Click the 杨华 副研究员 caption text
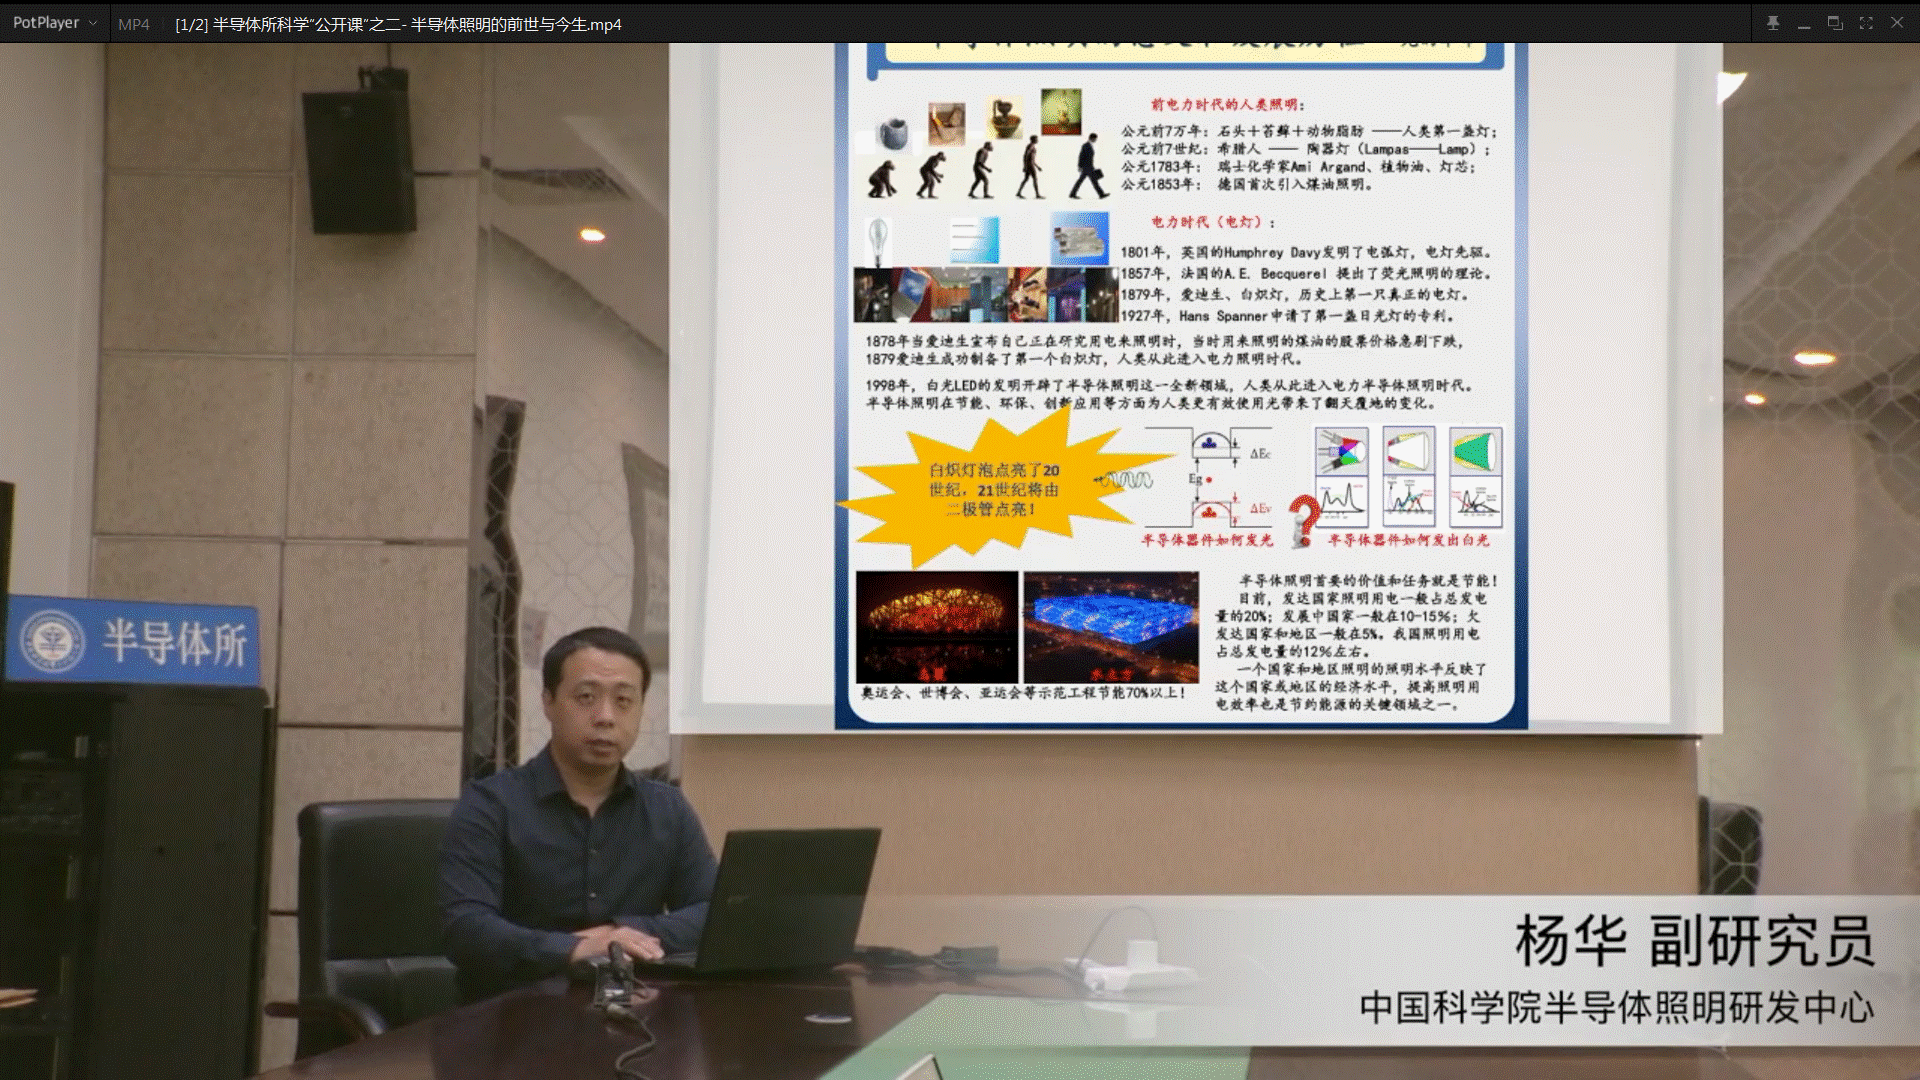1920x1080 pixels. 1694,941
